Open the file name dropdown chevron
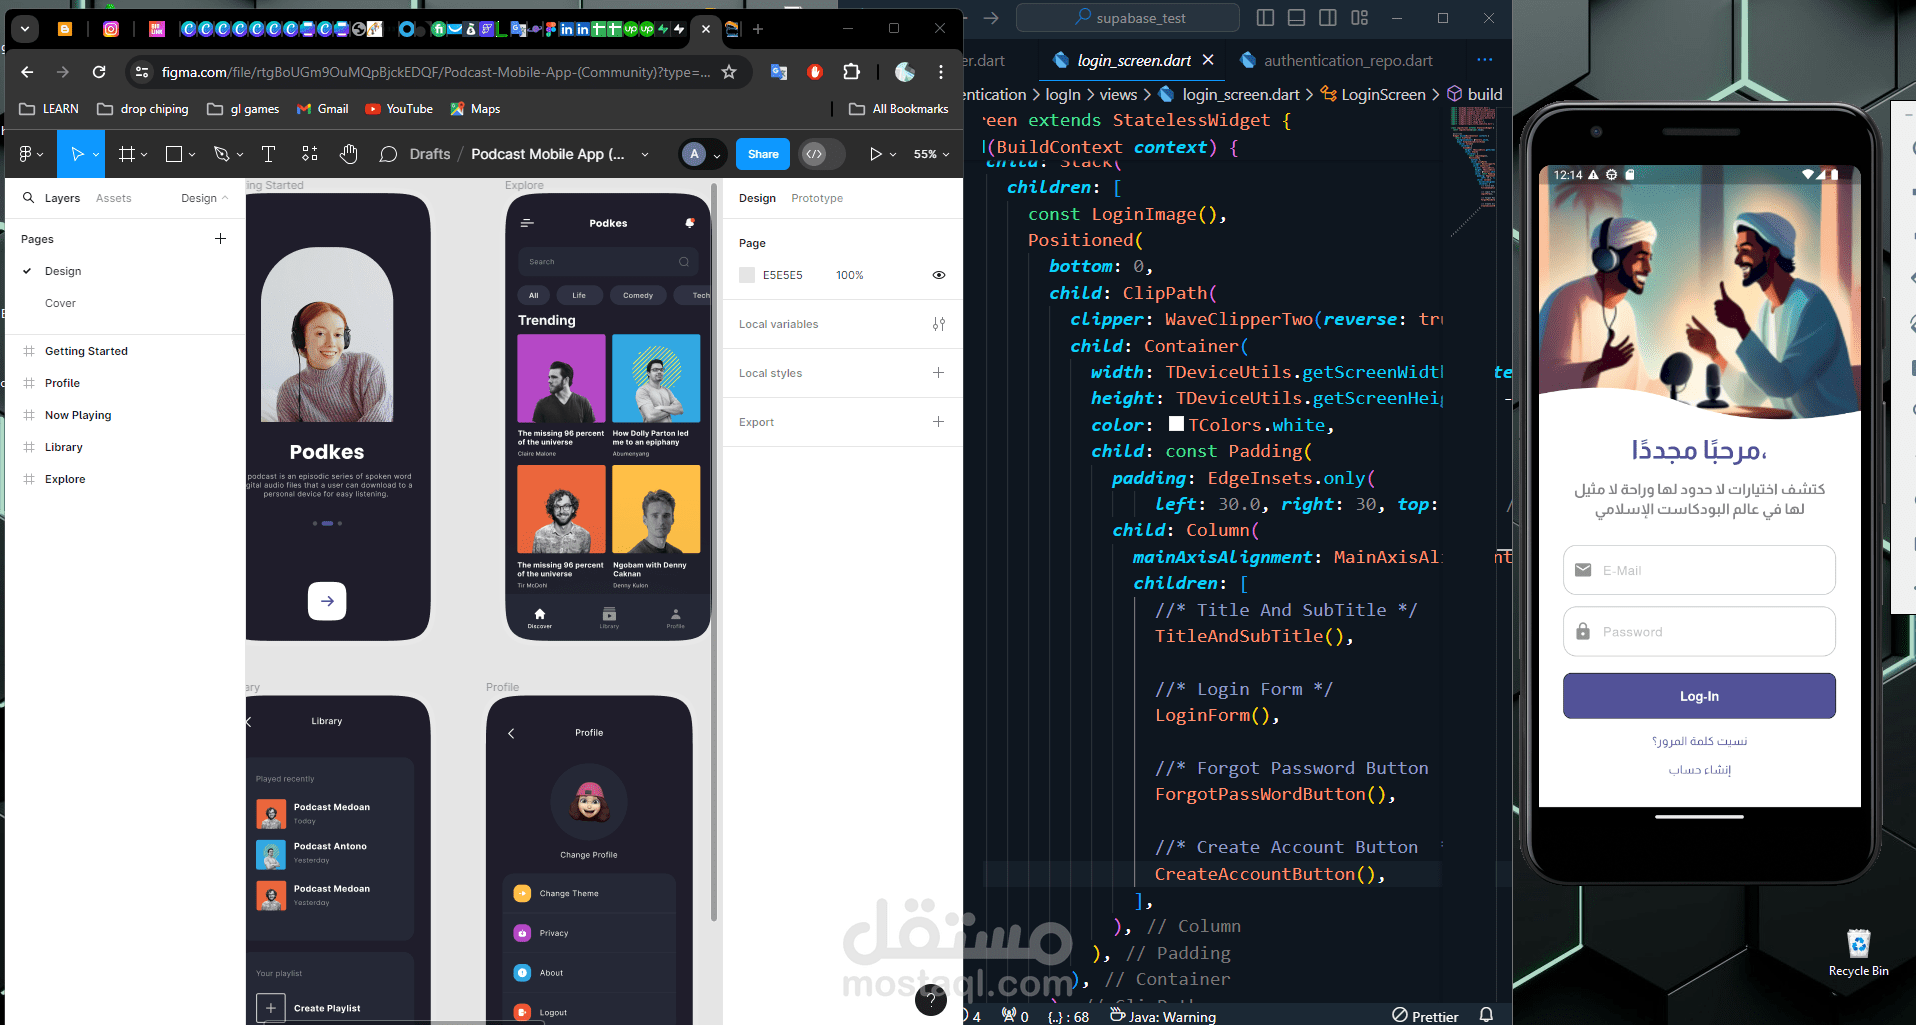Image resolution: width=1916 pixels, height=1025 pixels. (644, 154)
